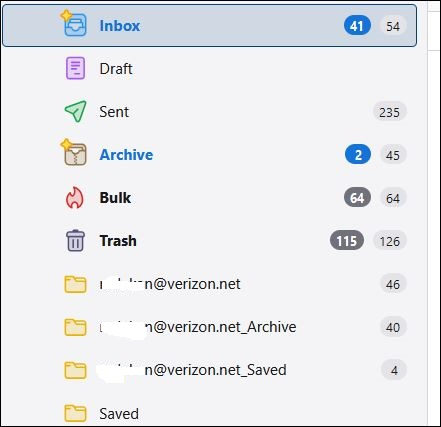Click the green Sent paper plane icon

tap(75, 111)
